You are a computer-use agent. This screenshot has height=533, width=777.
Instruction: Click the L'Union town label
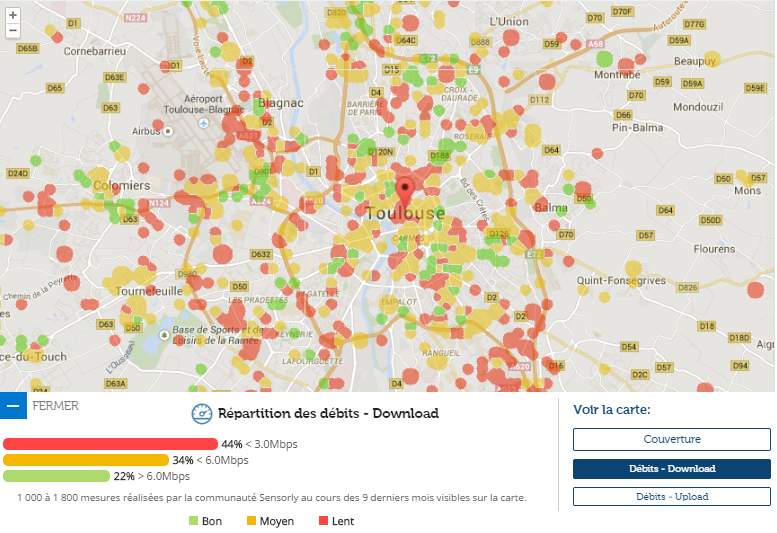(x=509, y=22)
